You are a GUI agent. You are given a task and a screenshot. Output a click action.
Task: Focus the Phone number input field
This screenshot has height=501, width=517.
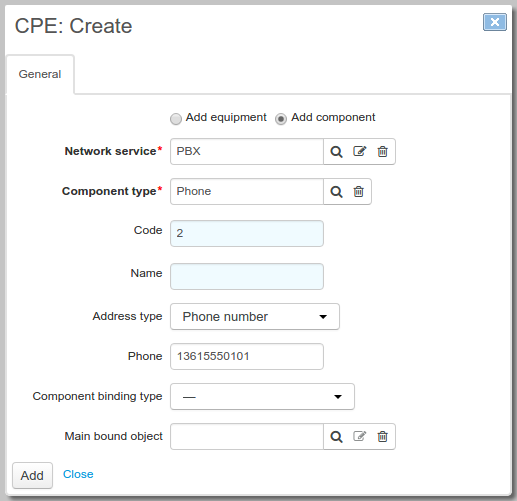pos(247,356)
